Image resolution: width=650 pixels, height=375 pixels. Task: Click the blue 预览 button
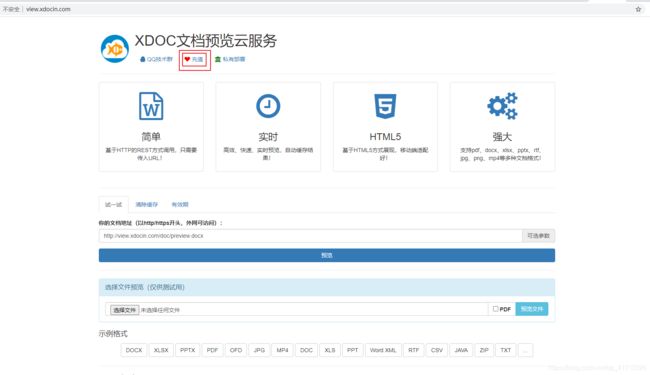tap(327, 255)
